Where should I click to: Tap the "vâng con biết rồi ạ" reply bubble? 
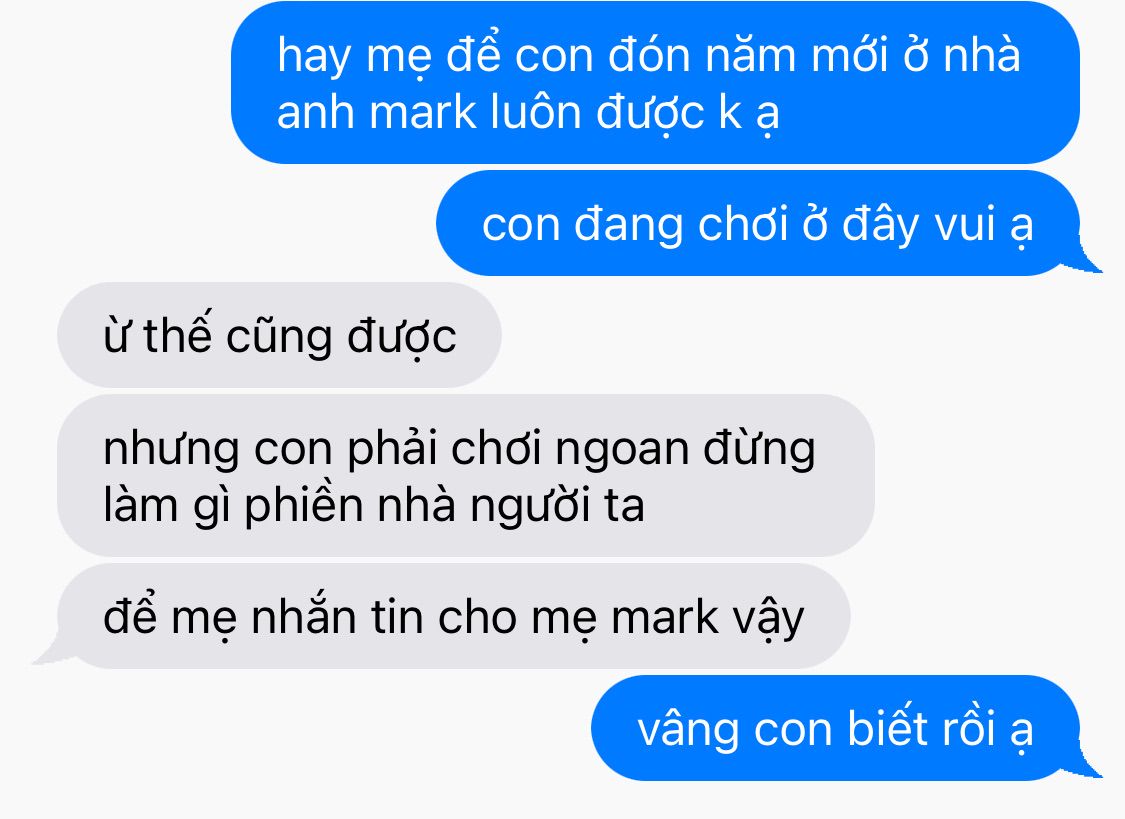point(836,728)
